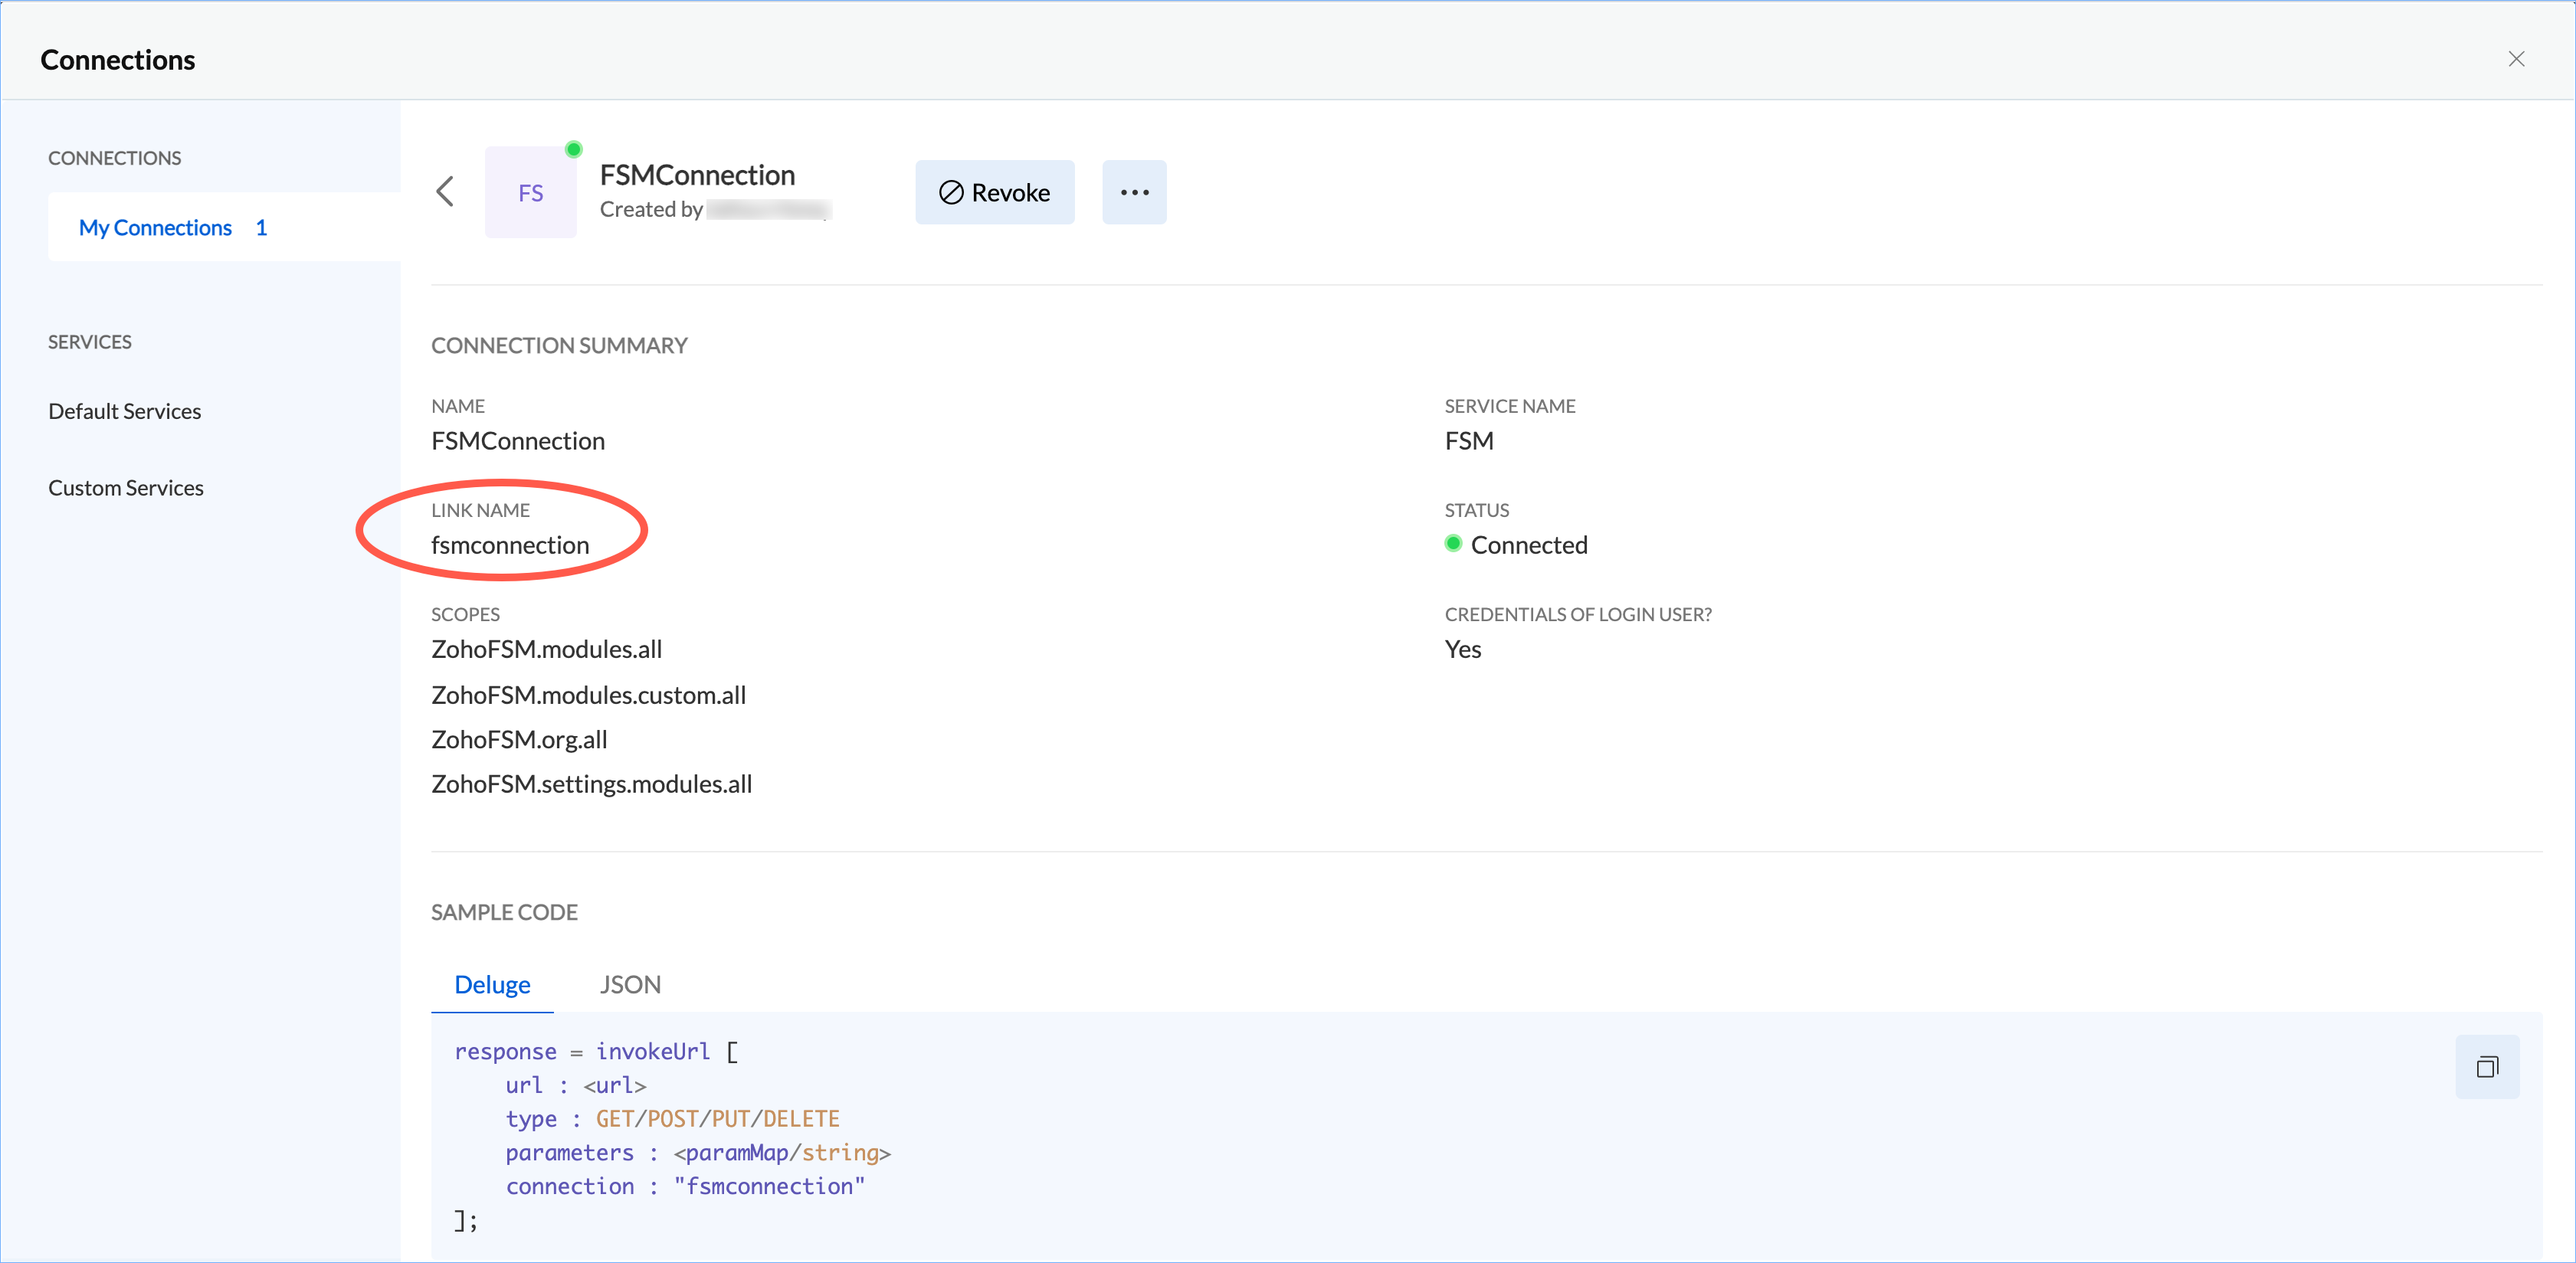Image resolution: width=2576 pixels, height=1263 pixels.
Task: Copy sample code with copy icon
Action: coord(2486,1067)
